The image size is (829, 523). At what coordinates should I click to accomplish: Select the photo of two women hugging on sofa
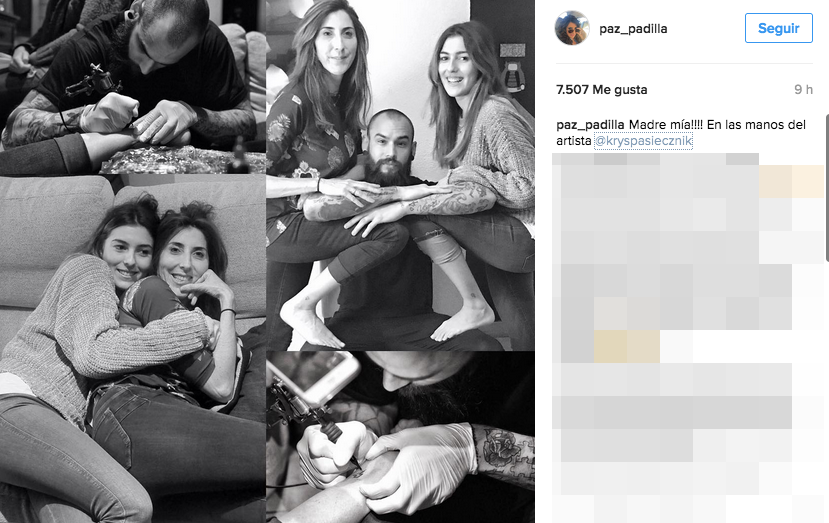(133, 349)
